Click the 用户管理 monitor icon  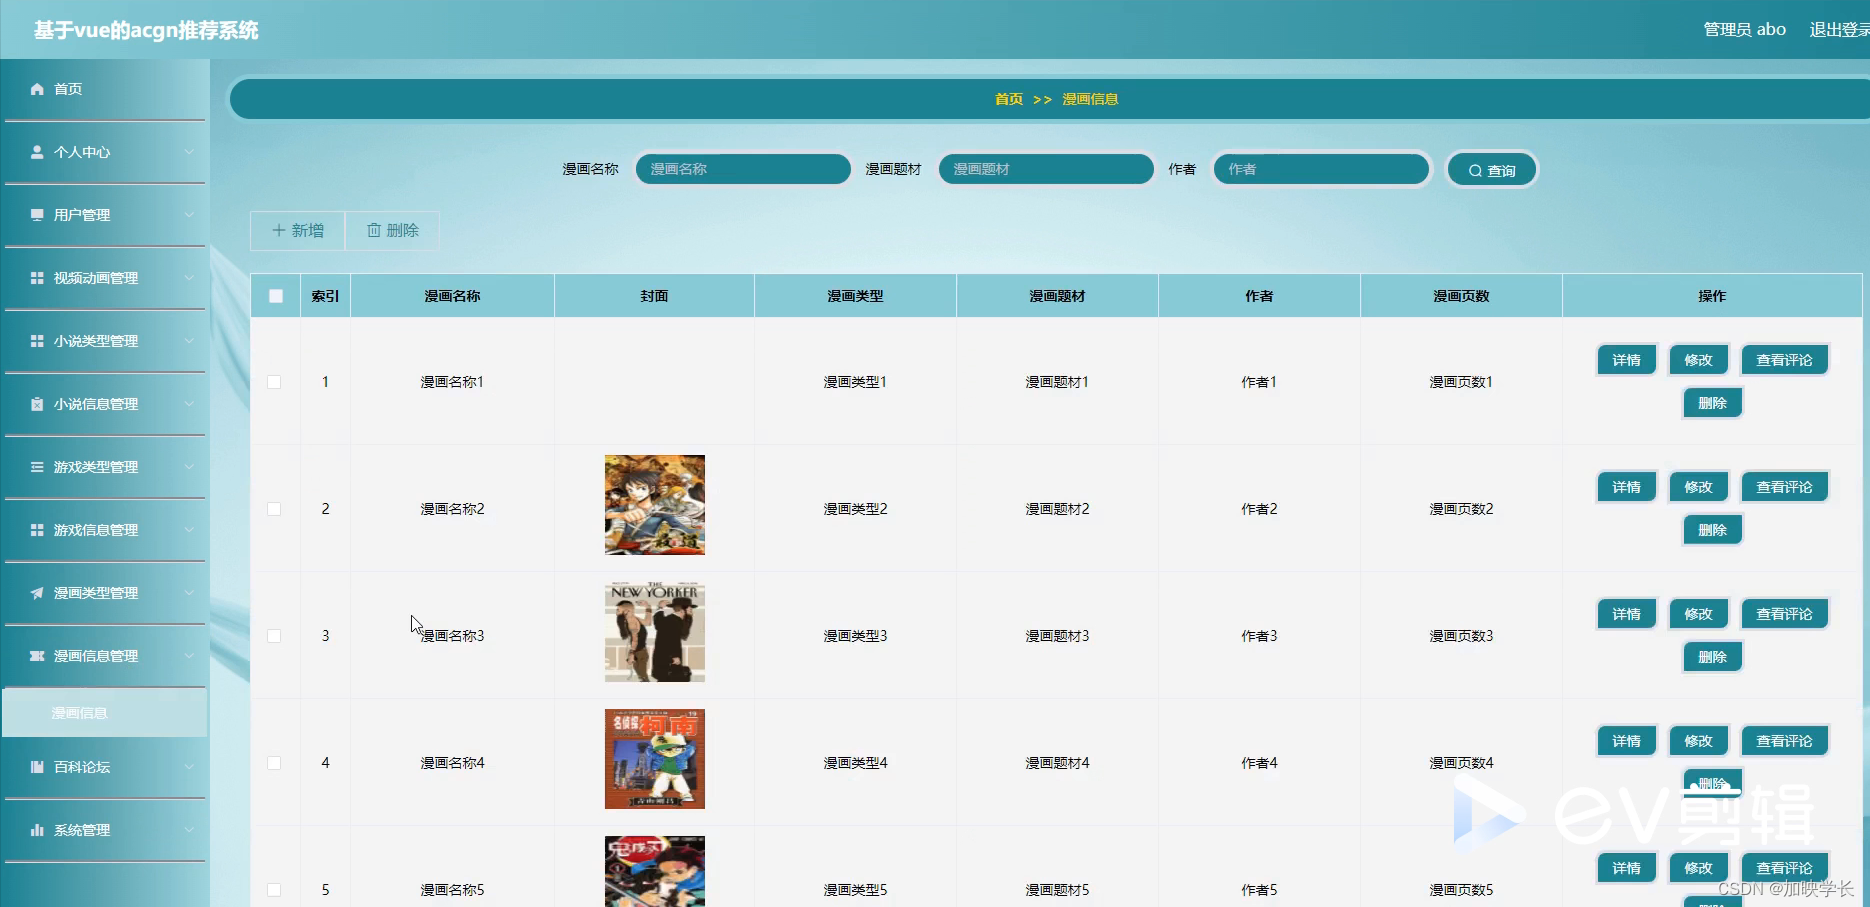[x=37, y=215]
